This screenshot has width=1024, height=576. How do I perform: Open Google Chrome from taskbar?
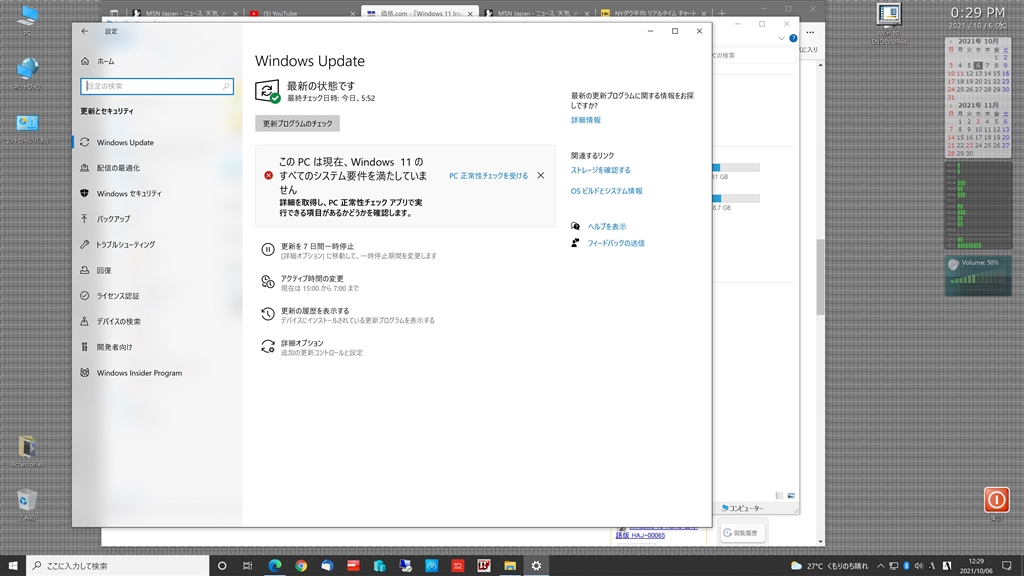click(301, 566)
